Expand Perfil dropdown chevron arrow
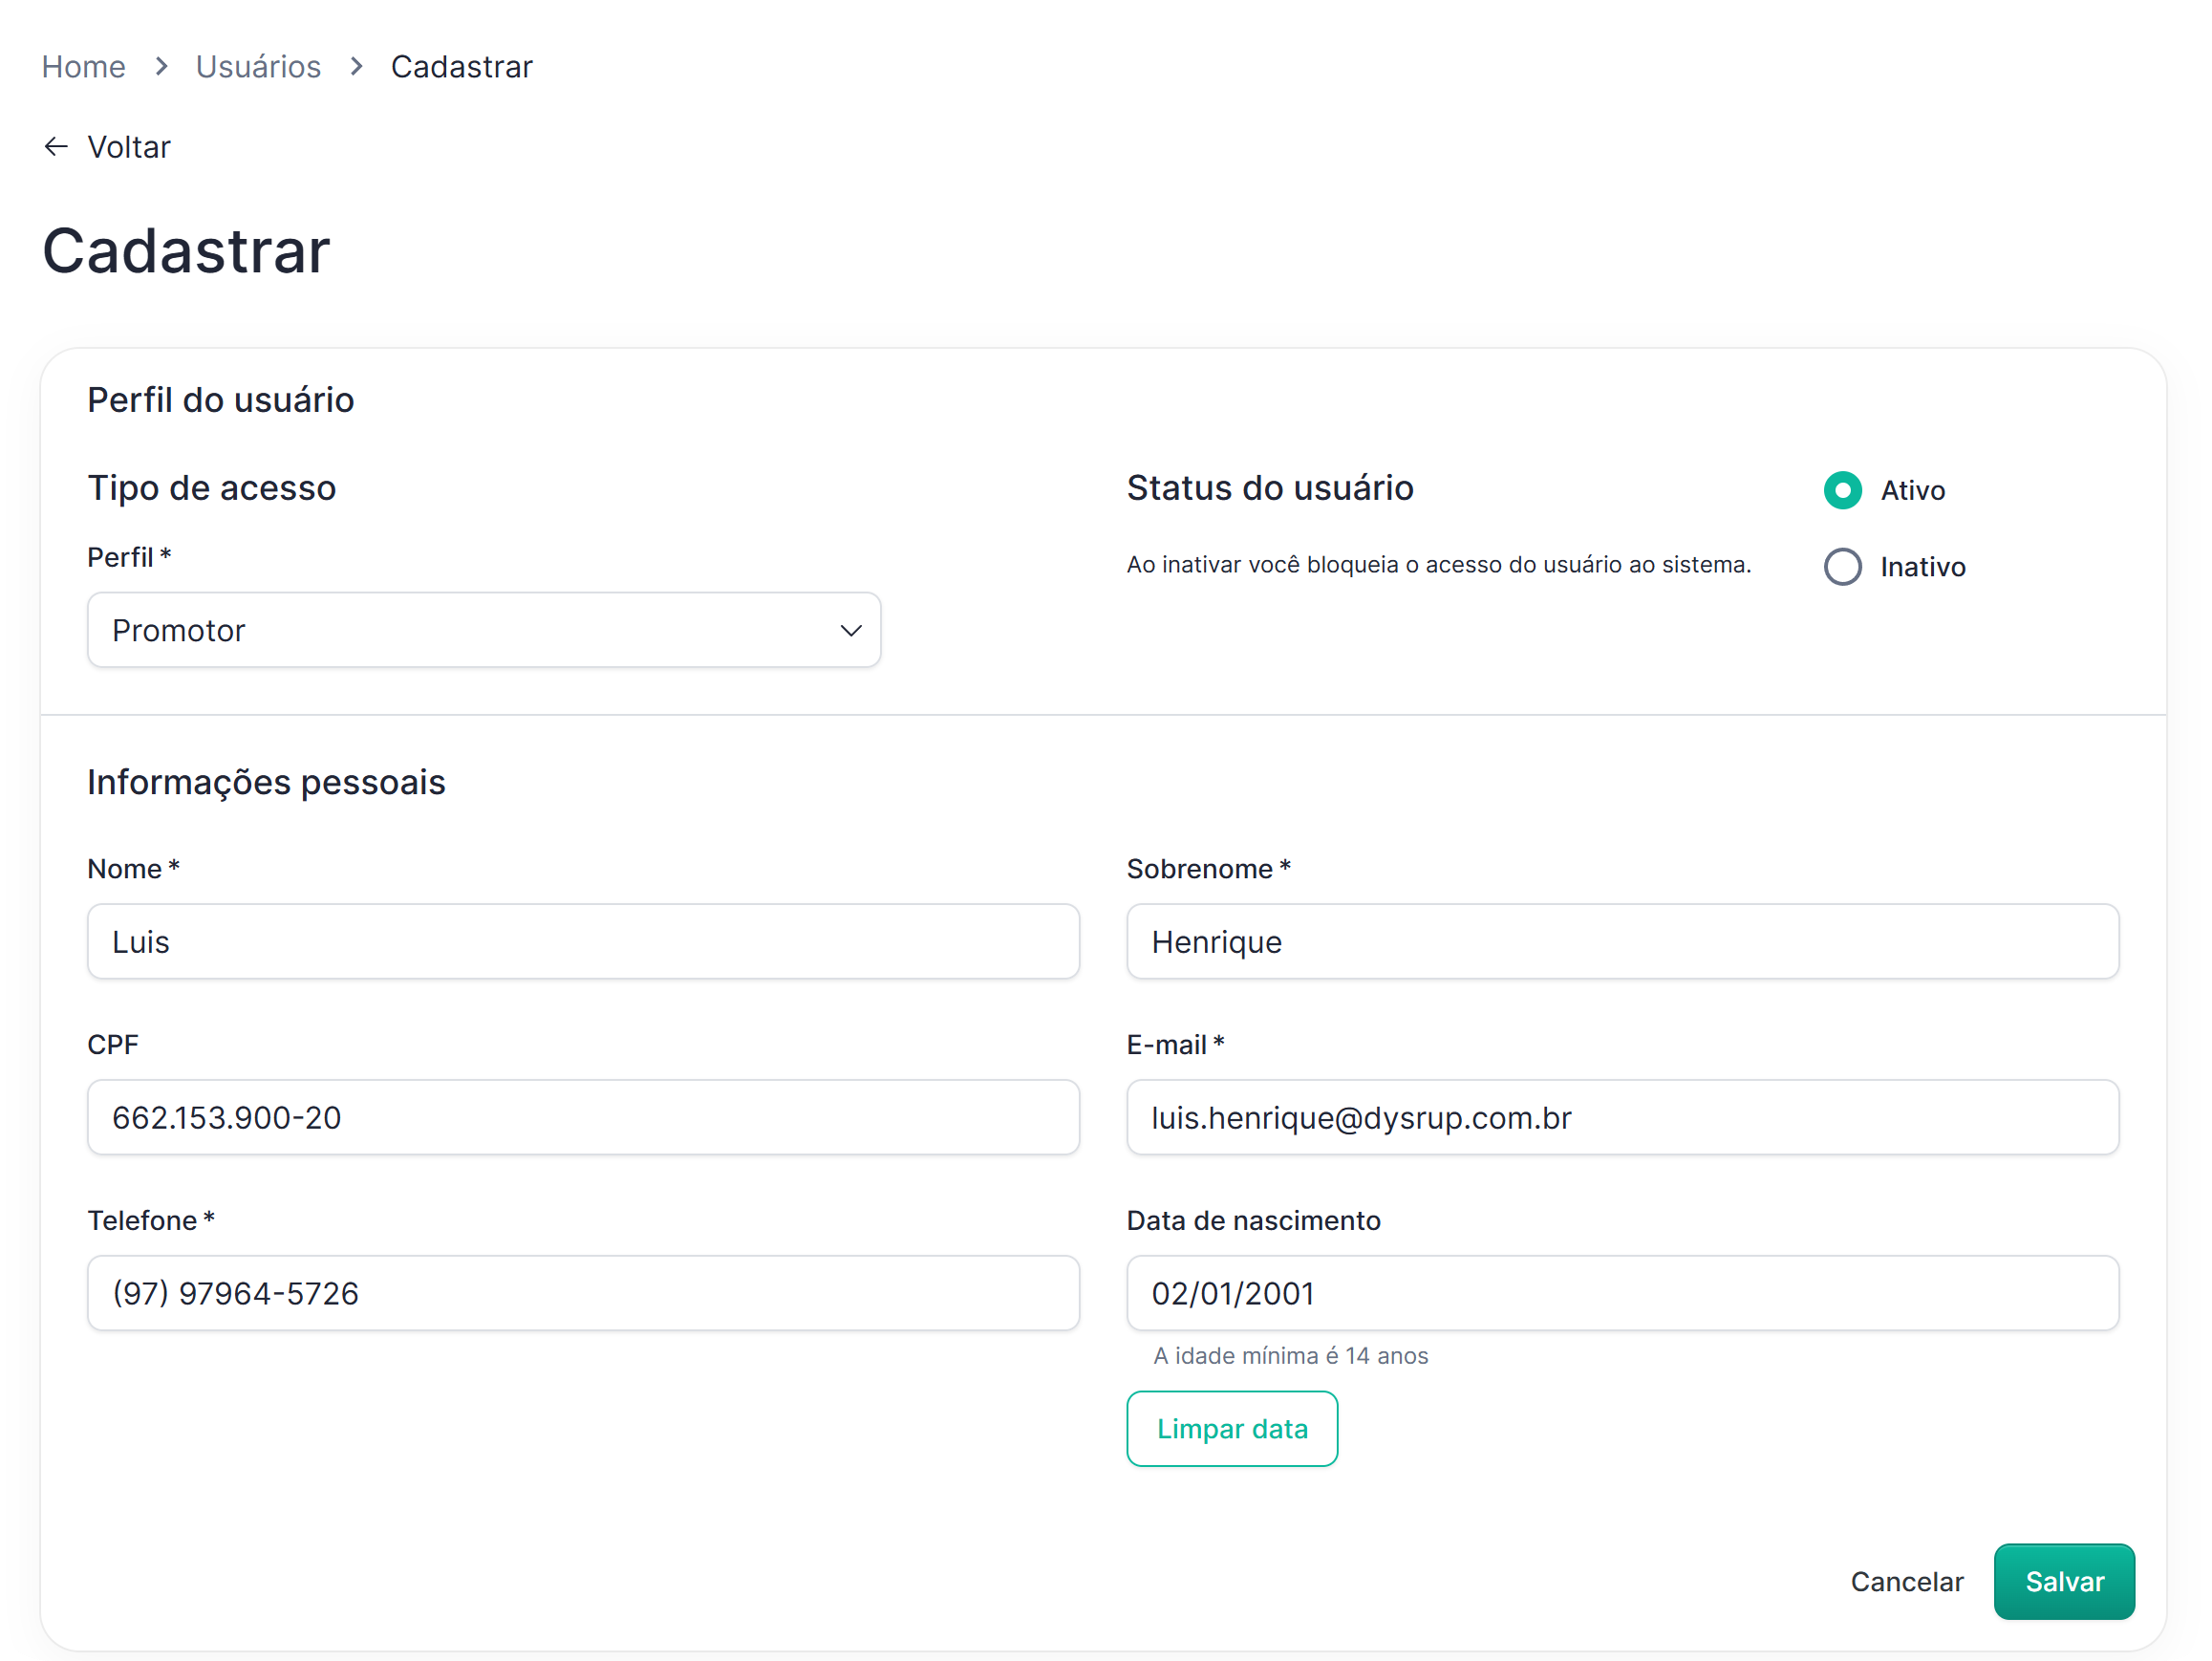 pos(850,630)
